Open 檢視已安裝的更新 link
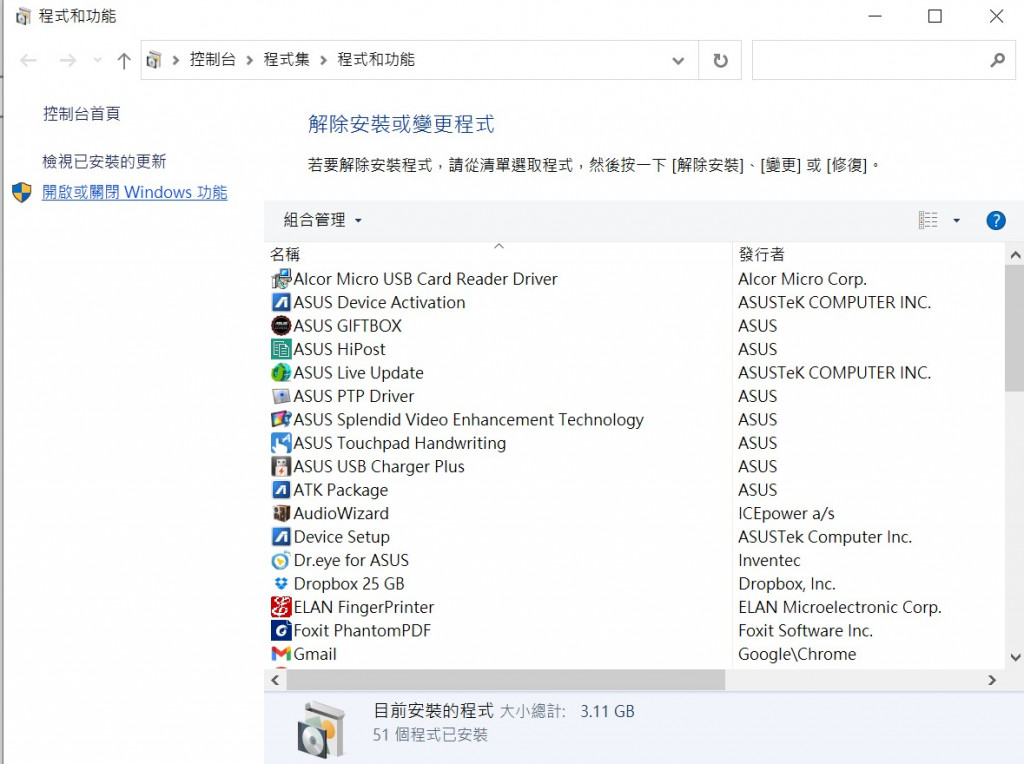This screenshot has height=764, width=1024. pyautogui.click(x=104, y=161)
